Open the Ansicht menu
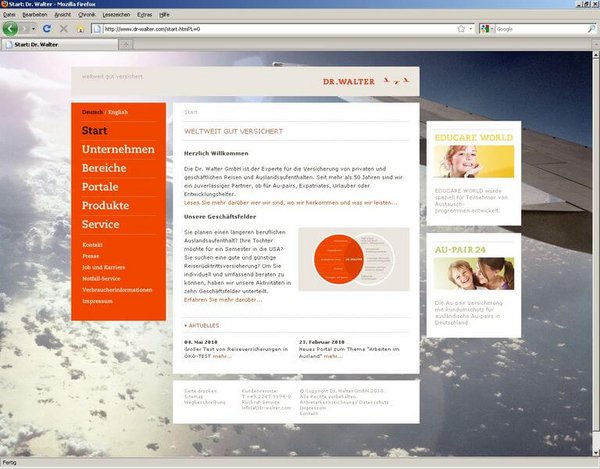600x469 pixels. 62,15
